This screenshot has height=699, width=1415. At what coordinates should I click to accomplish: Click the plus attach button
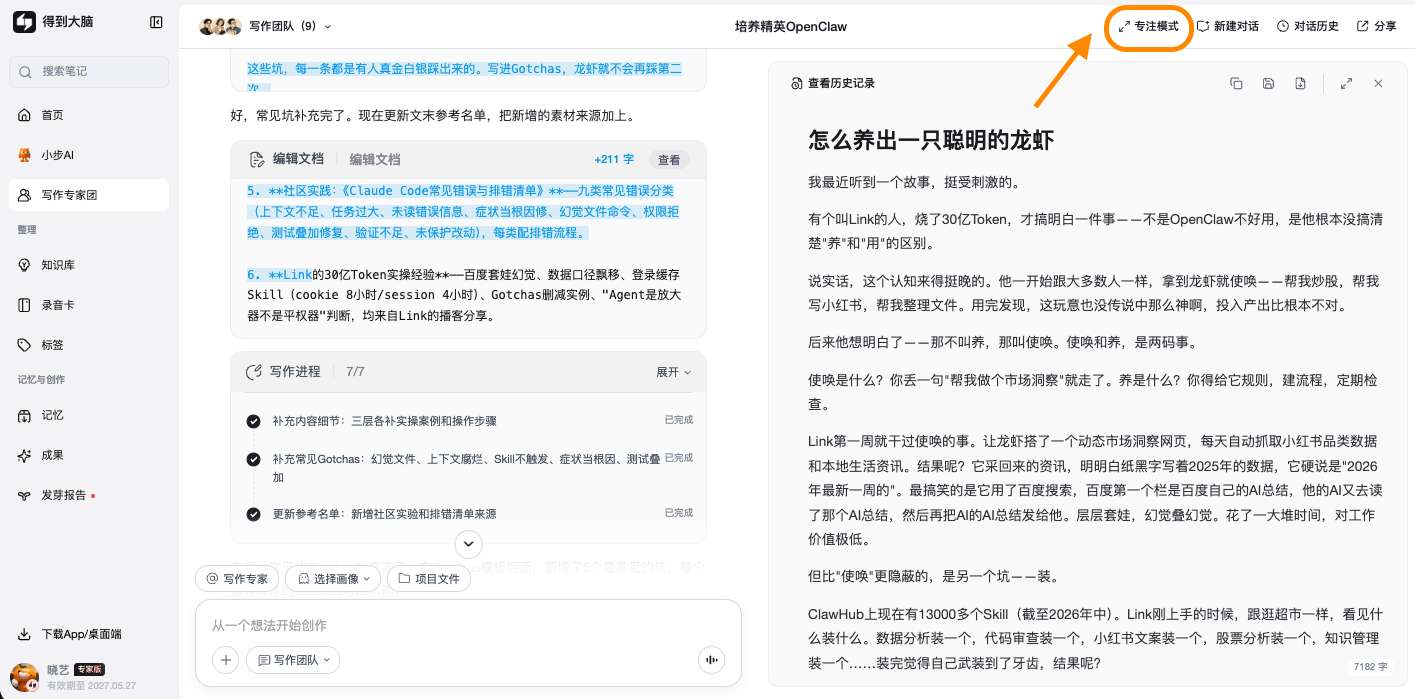click(x=225, y=660)
